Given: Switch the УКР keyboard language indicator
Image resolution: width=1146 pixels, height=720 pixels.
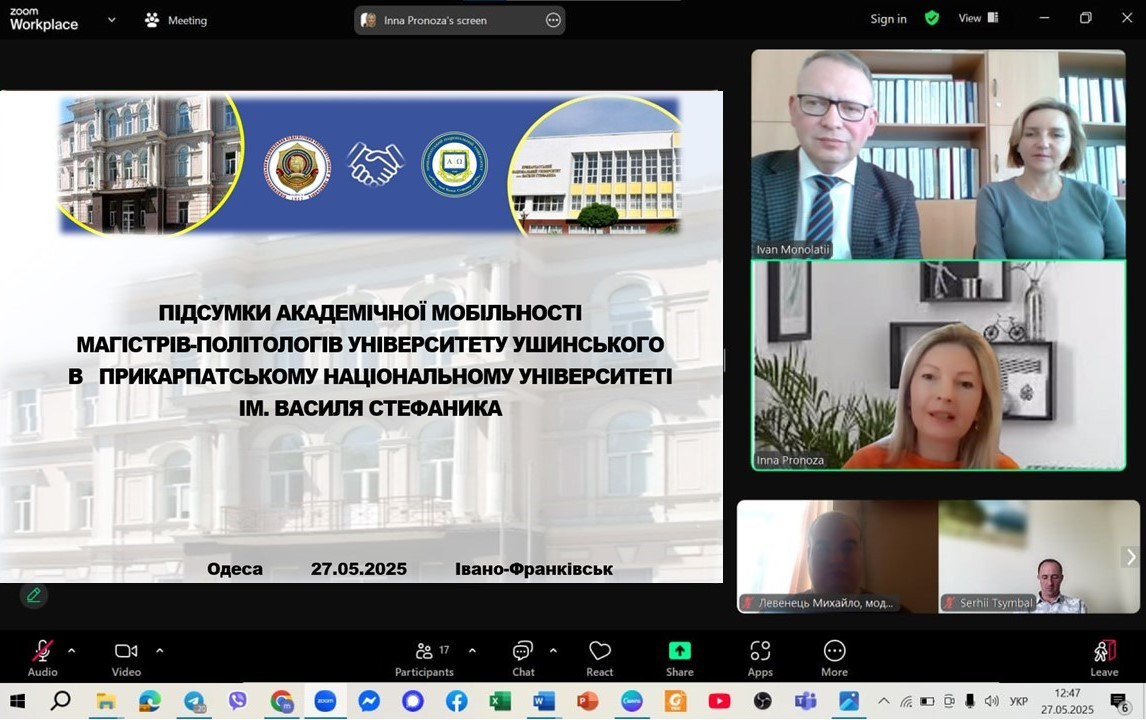Looking at the screenshot, I should [x=1019, y=702].
